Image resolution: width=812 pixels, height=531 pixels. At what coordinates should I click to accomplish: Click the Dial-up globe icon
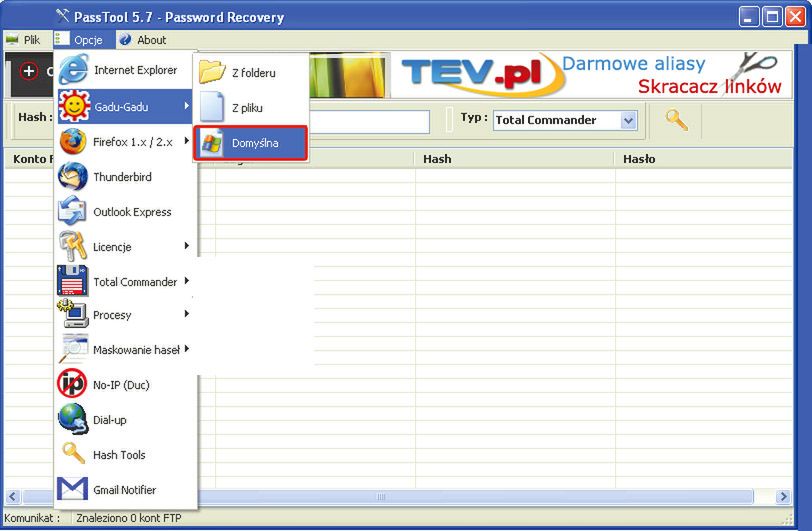(72, 419)
